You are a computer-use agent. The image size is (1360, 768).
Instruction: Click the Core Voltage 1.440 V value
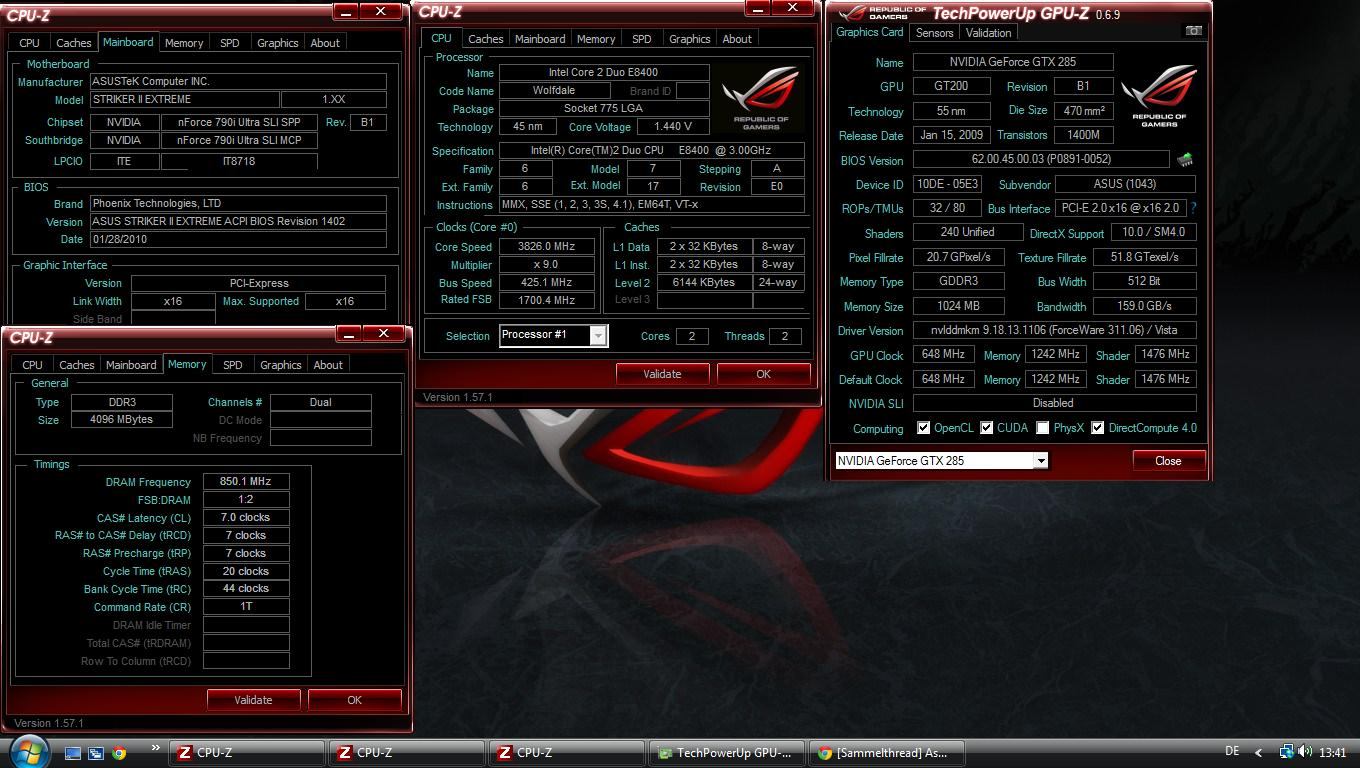(x=671, y=127)
